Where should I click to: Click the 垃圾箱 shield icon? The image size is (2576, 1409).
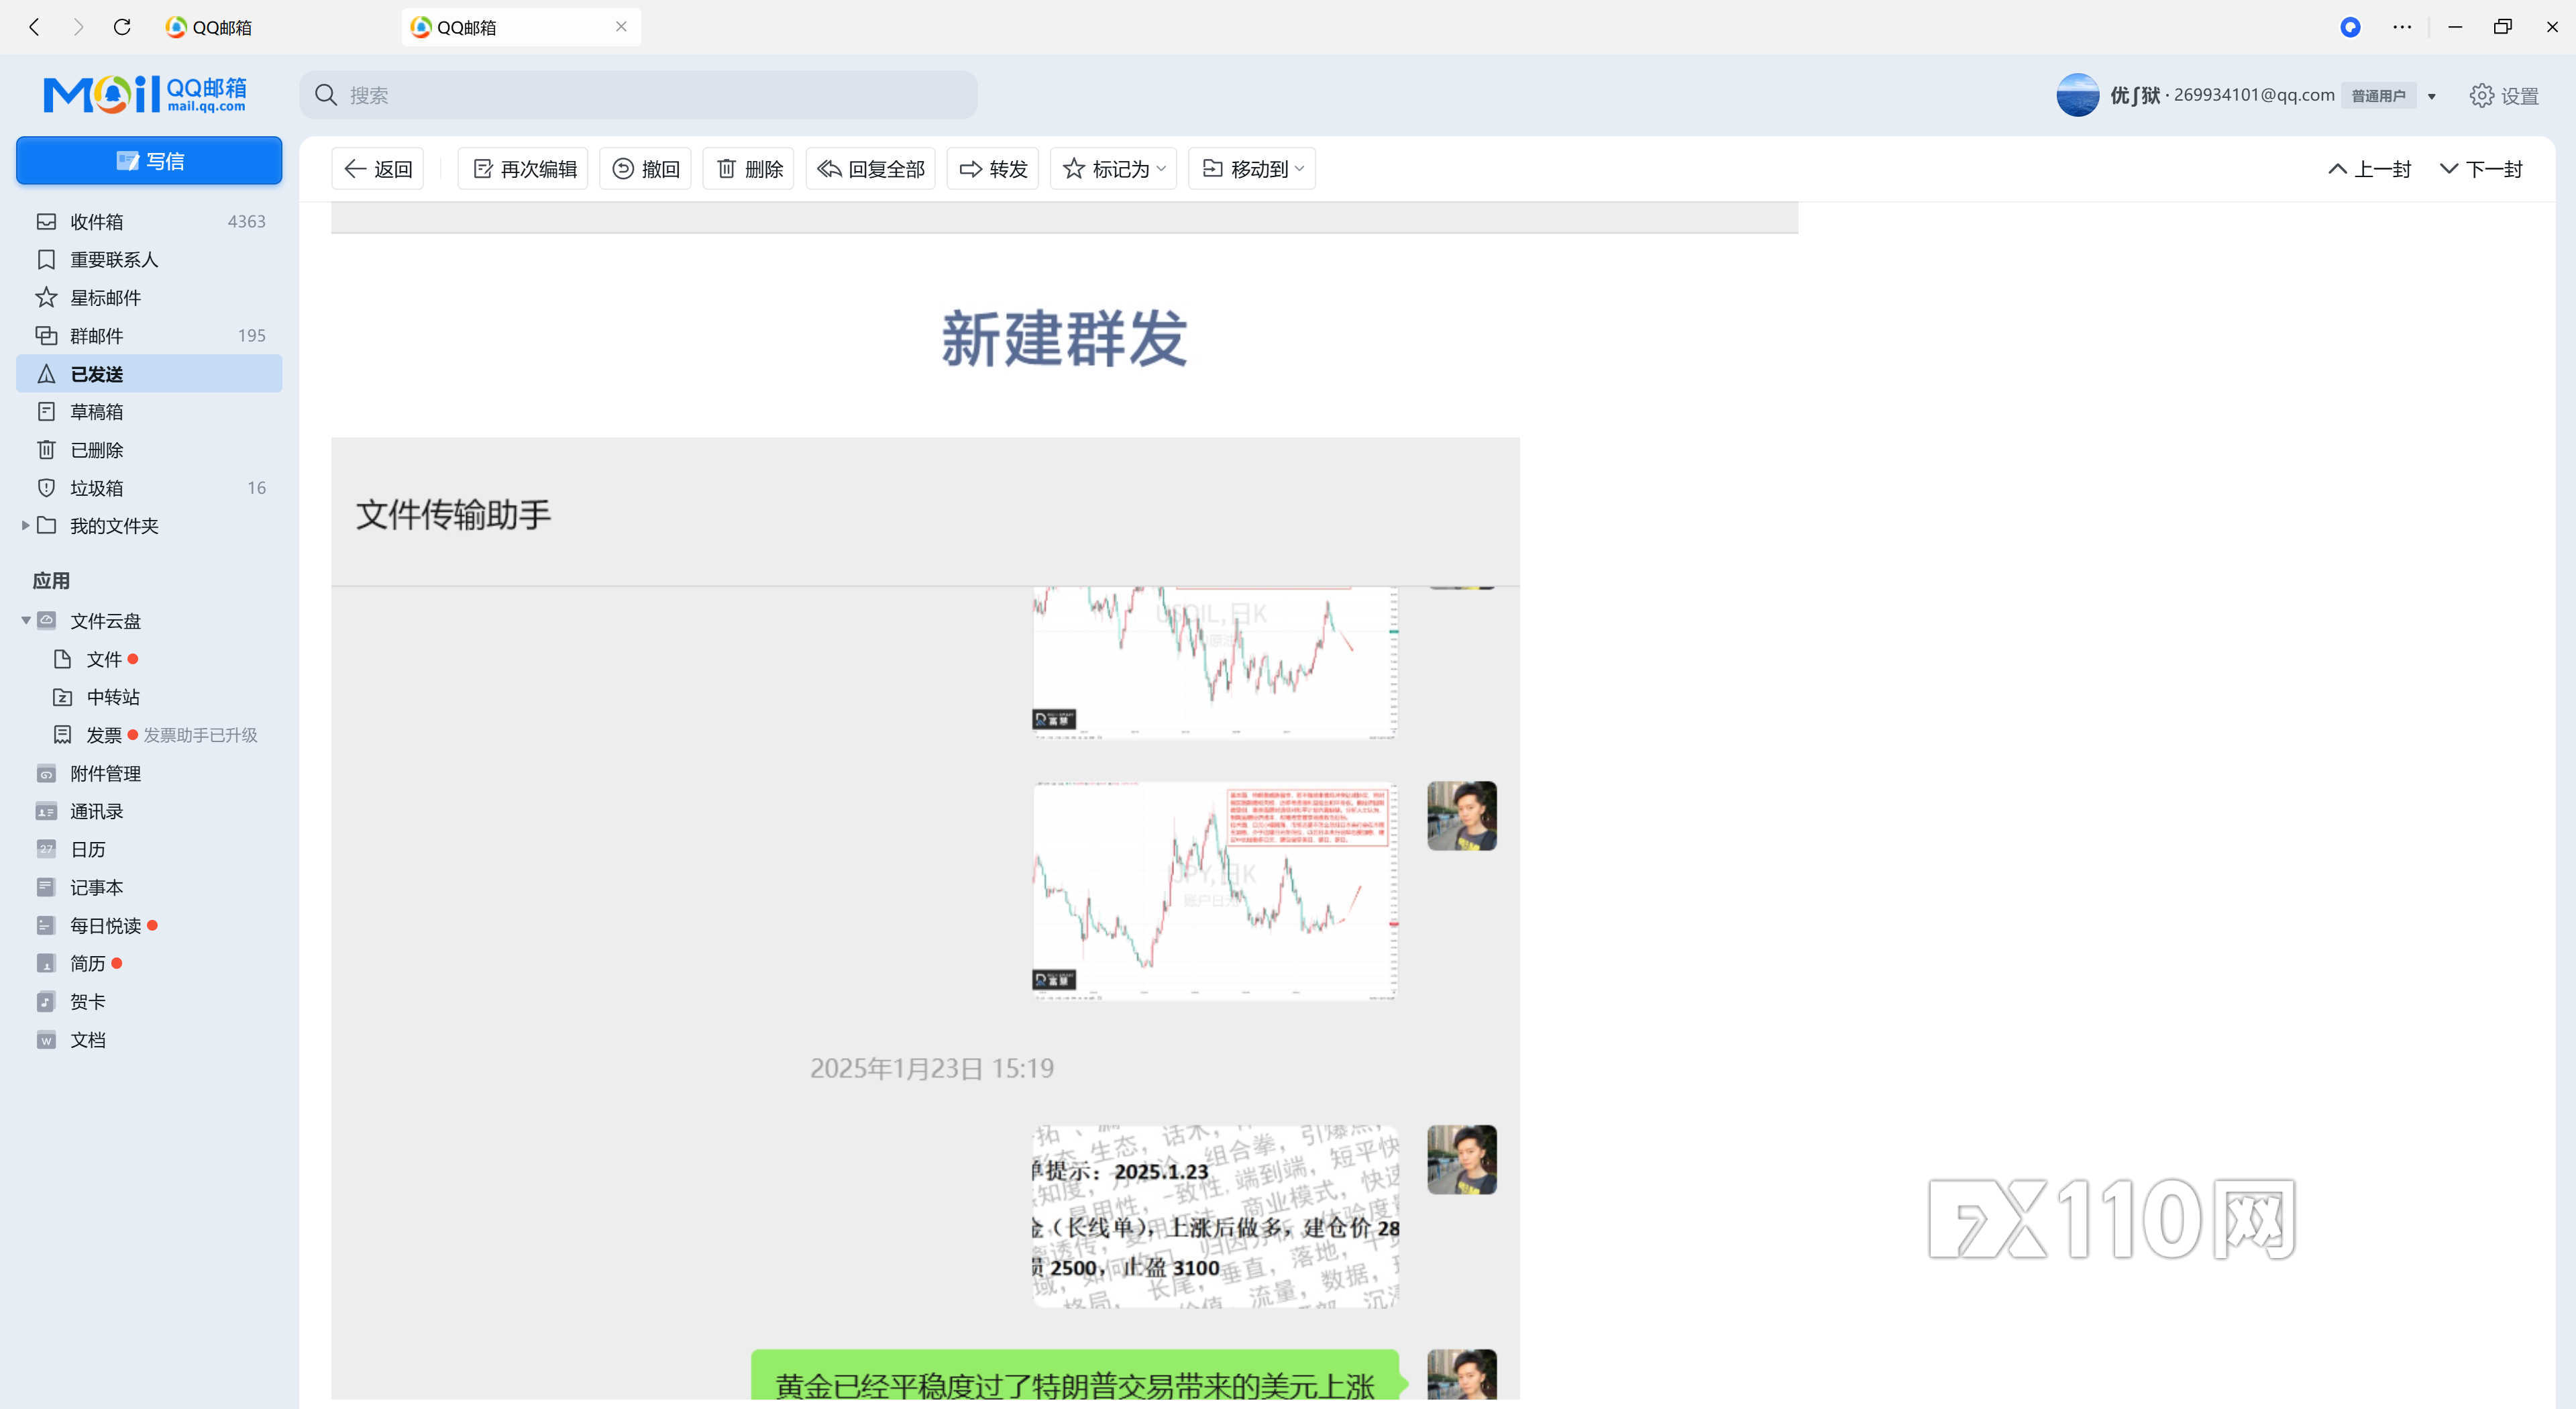coord(46,487)
